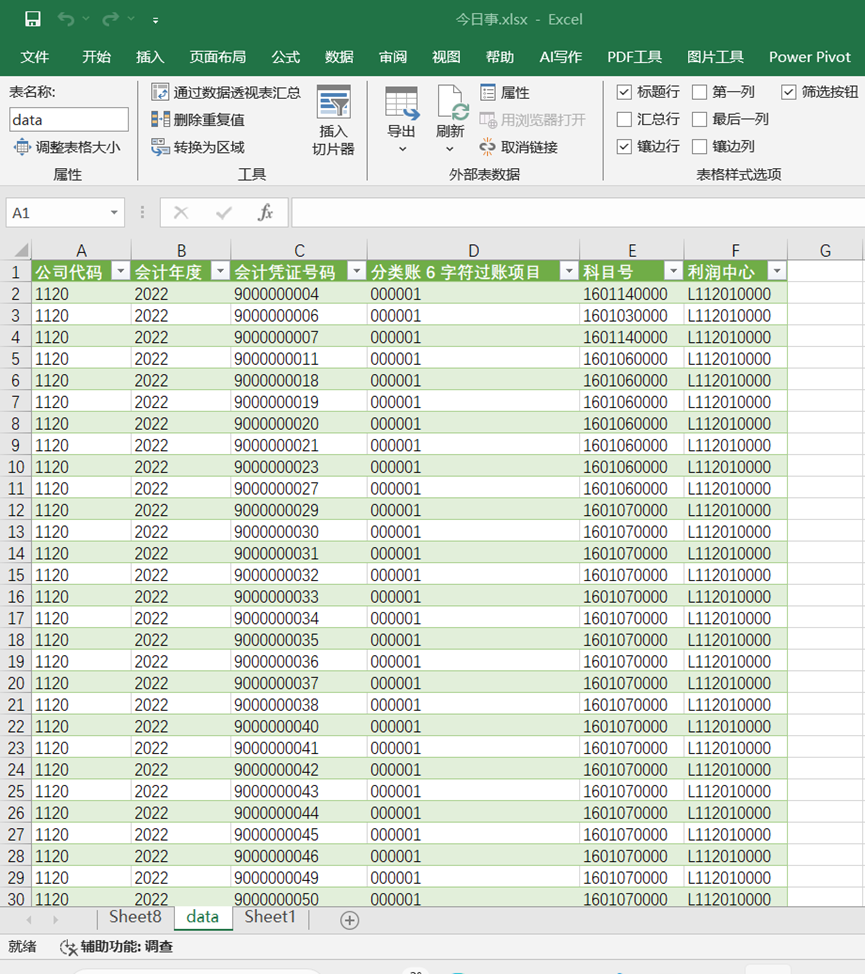
Task: Click cell with voucher number 9000000004
Action: click(299, 294)
